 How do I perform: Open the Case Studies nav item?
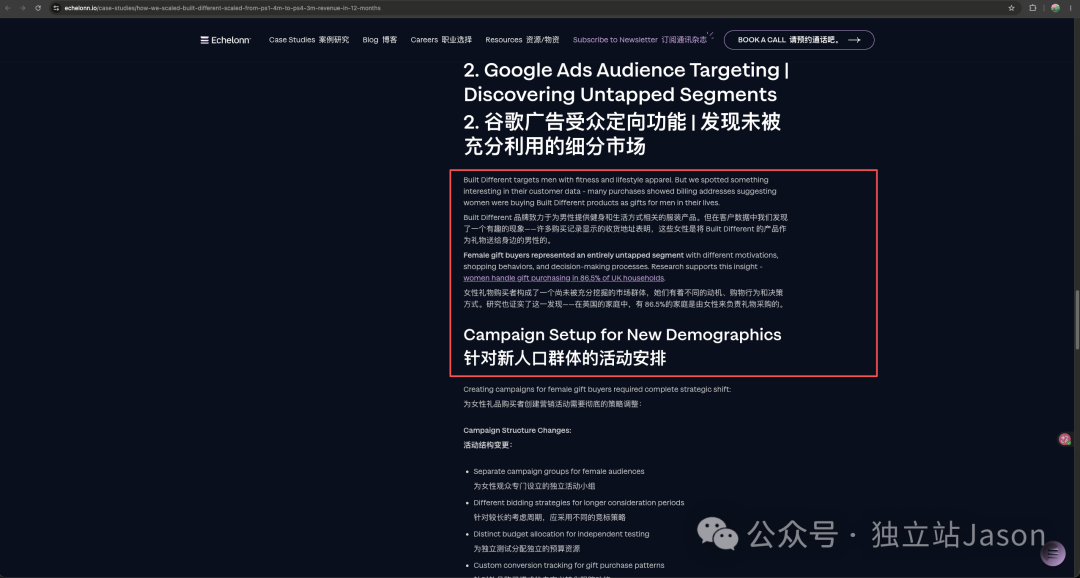[309, 40]
